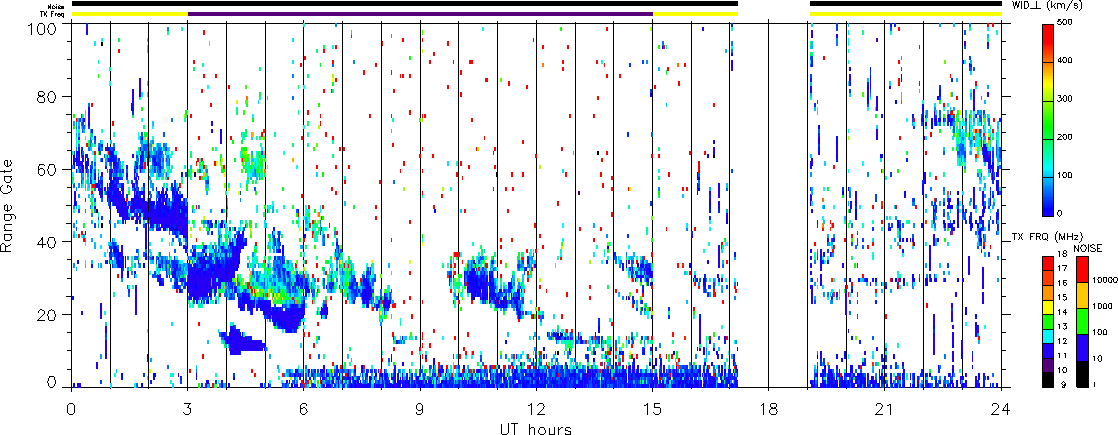The width and height of the screenshot is (1118, 435).
Task: Pick the orange swatch in the NOISE legend
Action: (x=1082, y=295)
